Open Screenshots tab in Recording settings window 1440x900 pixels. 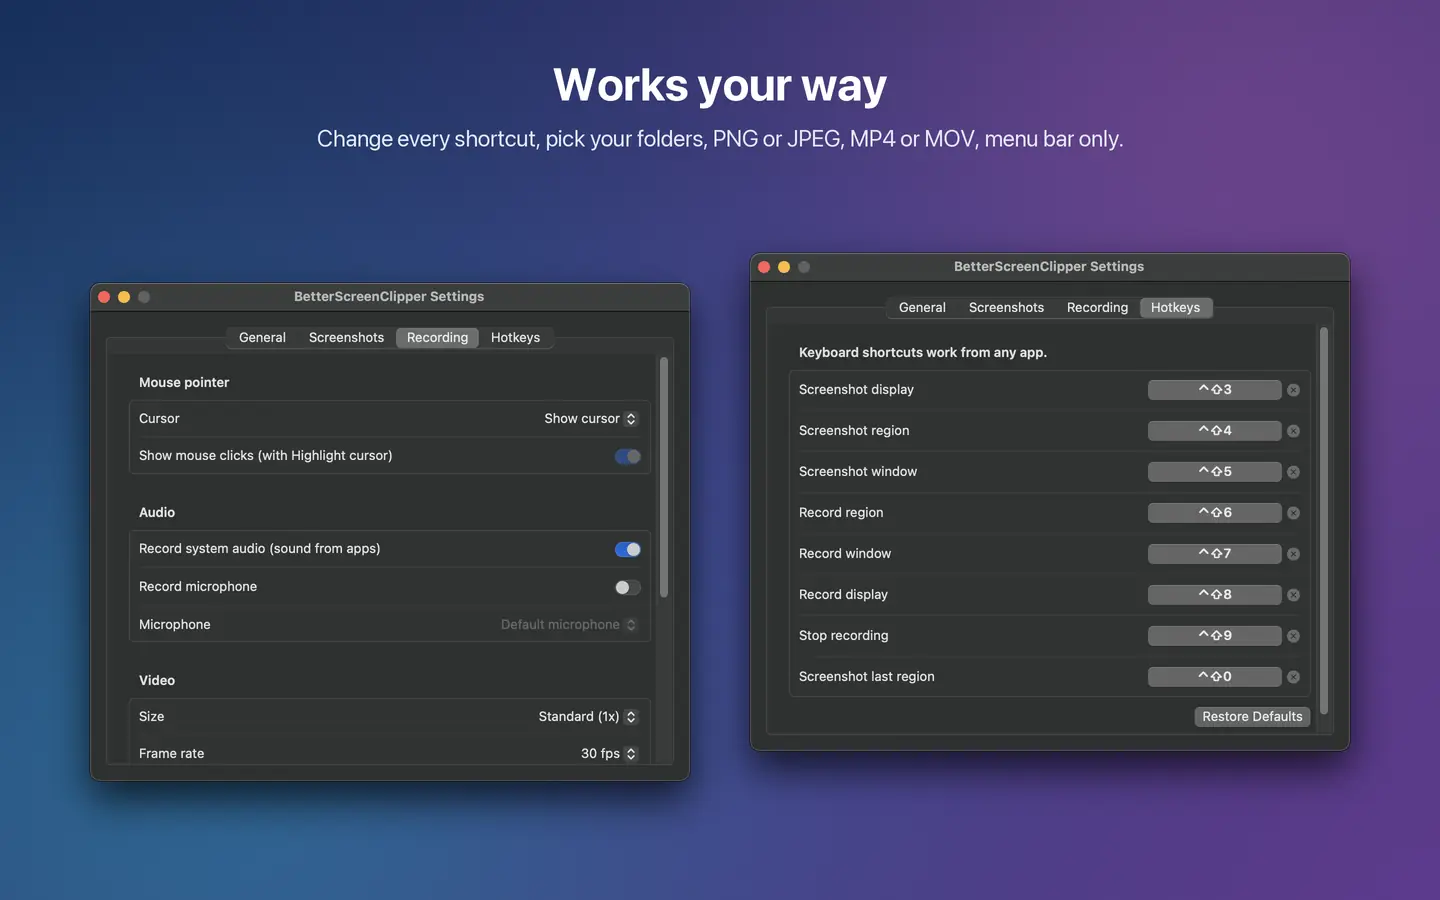pos(346,338)
